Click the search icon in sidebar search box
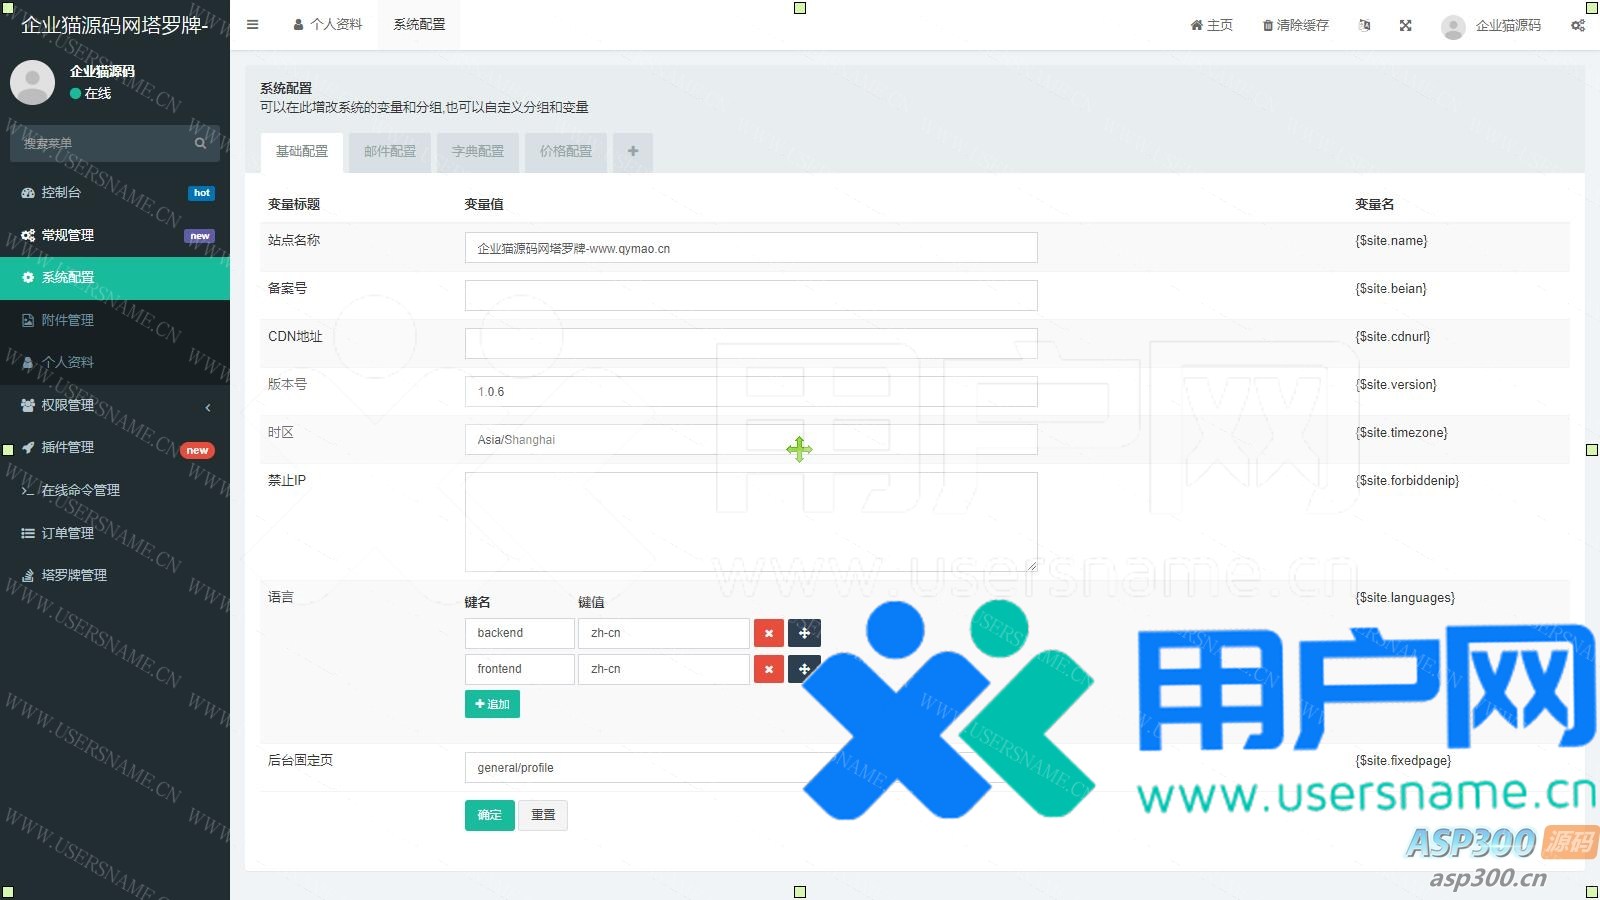The height and width of the screenshot is (900, 1600). (x=200, y=143)
